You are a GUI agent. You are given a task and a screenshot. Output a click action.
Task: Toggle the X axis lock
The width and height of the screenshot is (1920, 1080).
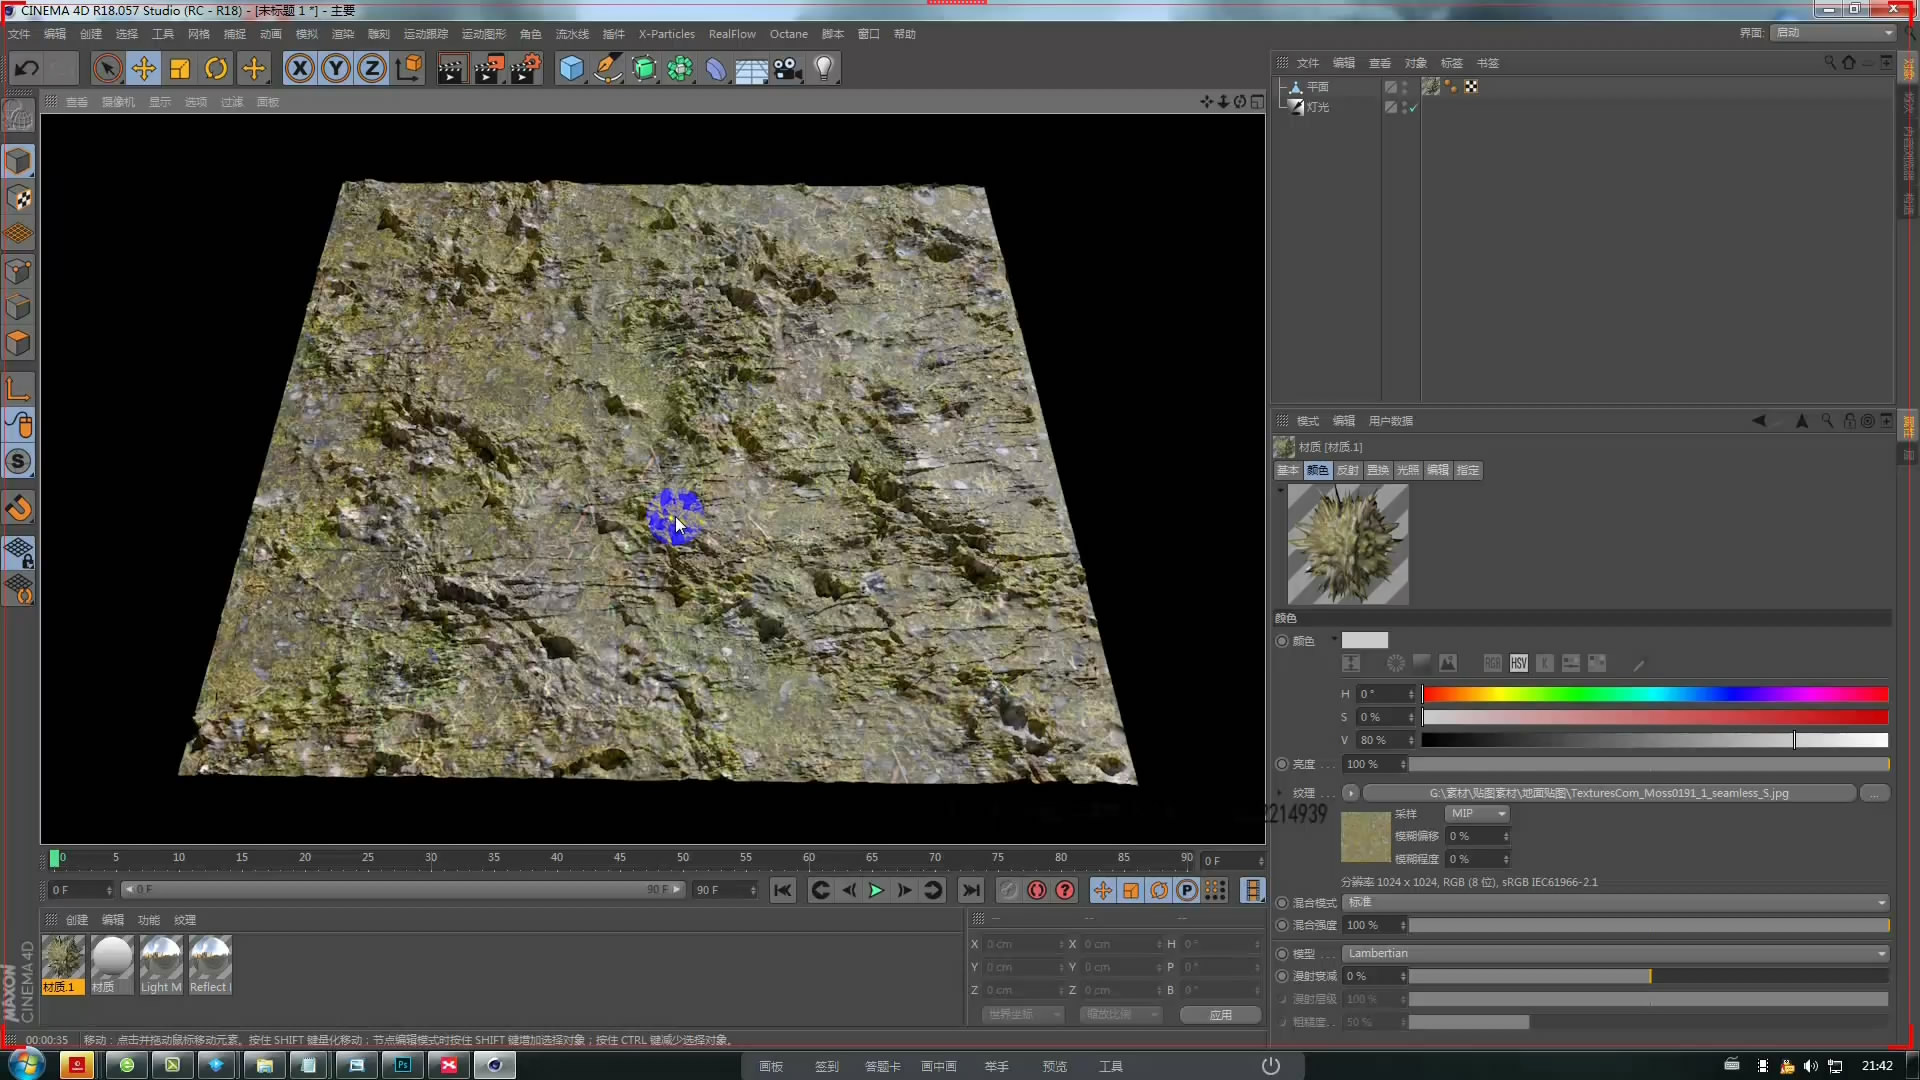(299, 69)
